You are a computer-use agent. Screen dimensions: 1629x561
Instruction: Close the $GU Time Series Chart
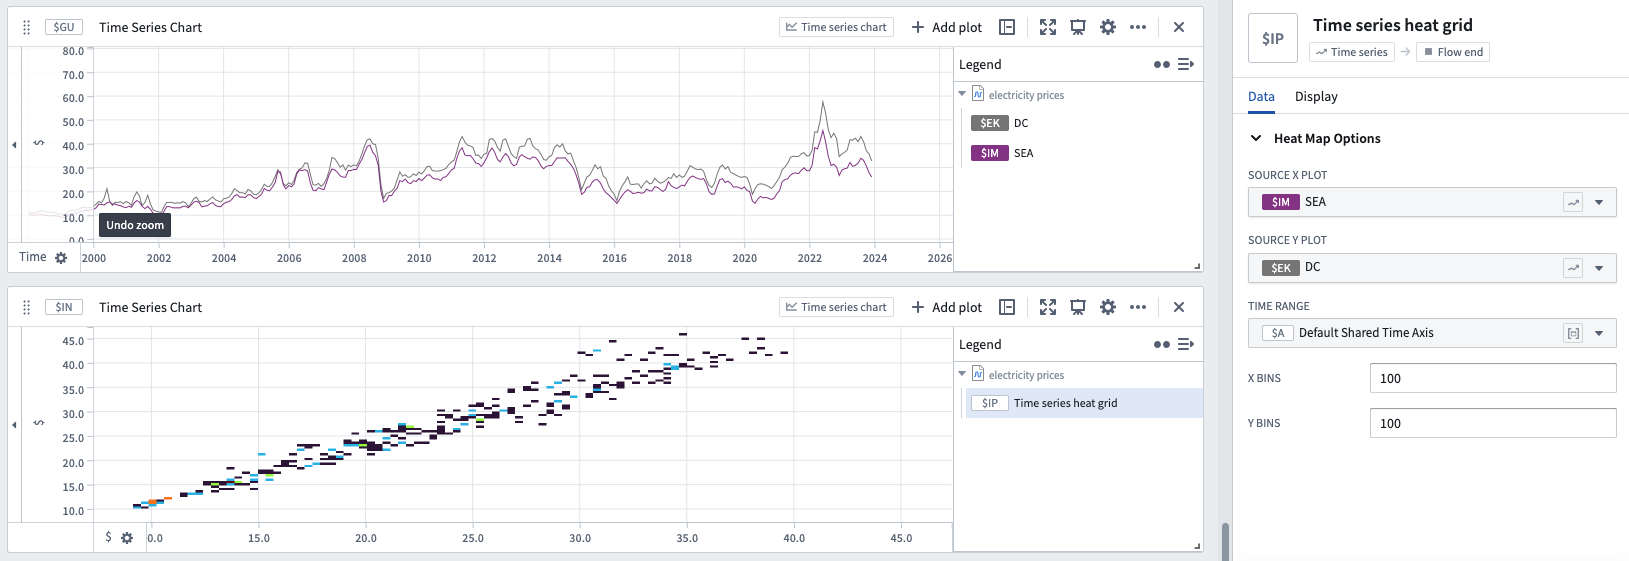(1179, 27)
